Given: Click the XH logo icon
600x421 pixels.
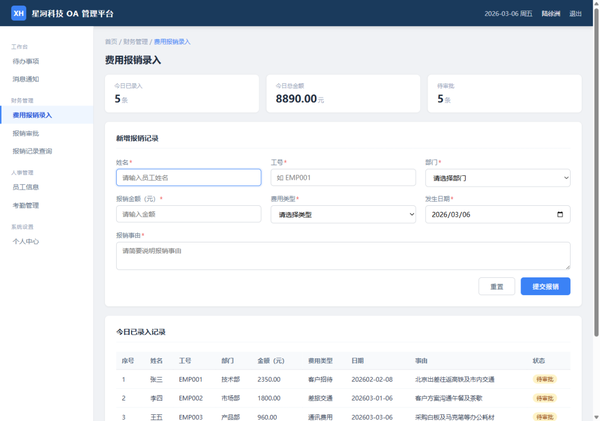Looking at the screenshot, I should click(x=18, y=13).
